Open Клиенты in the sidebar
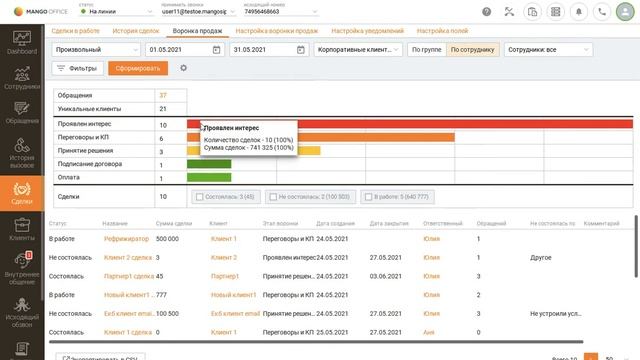Image resolution: width=640 pixels, height=360 pixels. [22, 229]
